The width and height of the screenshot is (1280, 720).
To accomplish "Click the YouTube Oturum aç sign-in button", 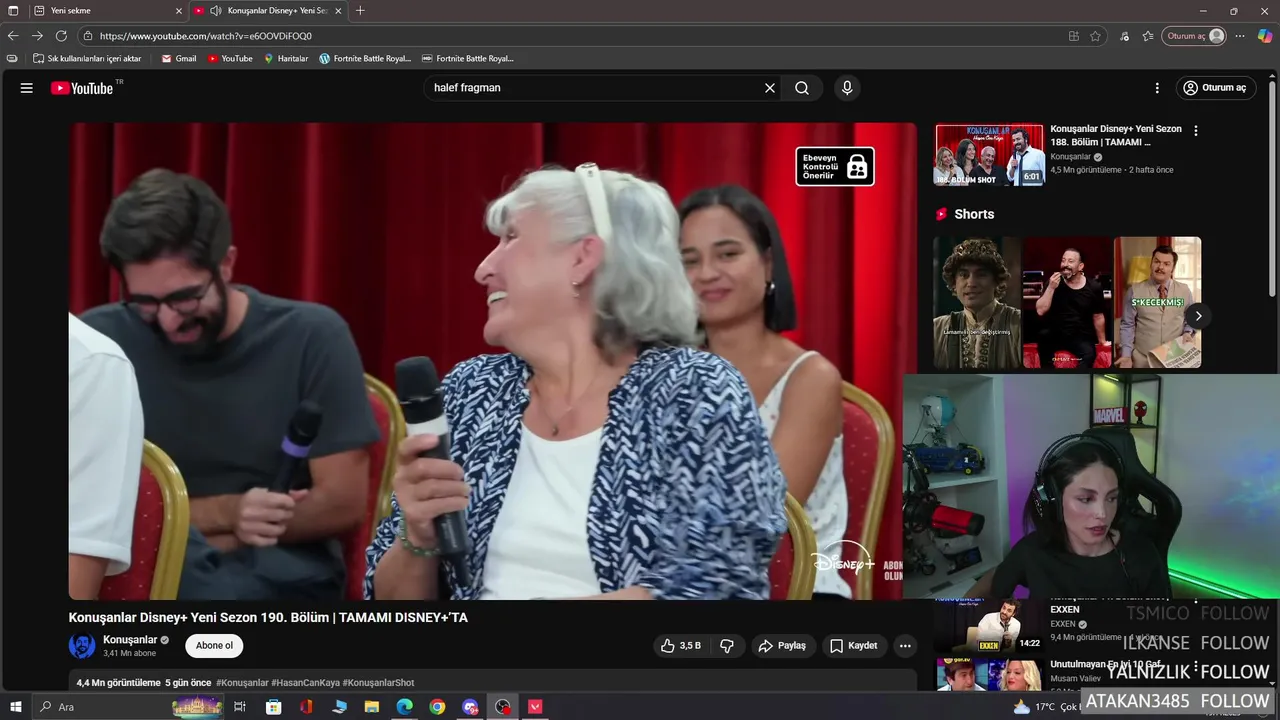I will tap(1216, 88).
